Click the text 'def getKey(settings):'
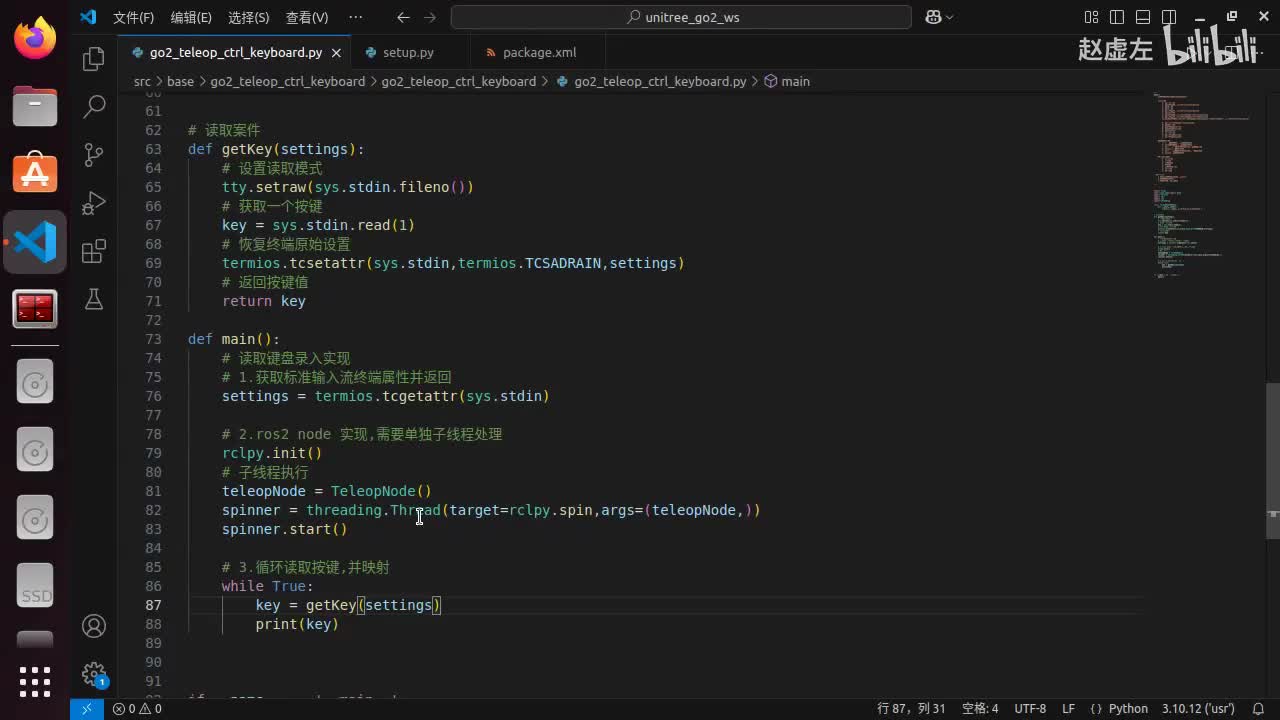1280x720 pixels. pyautogui.click(x=276, y=149)
